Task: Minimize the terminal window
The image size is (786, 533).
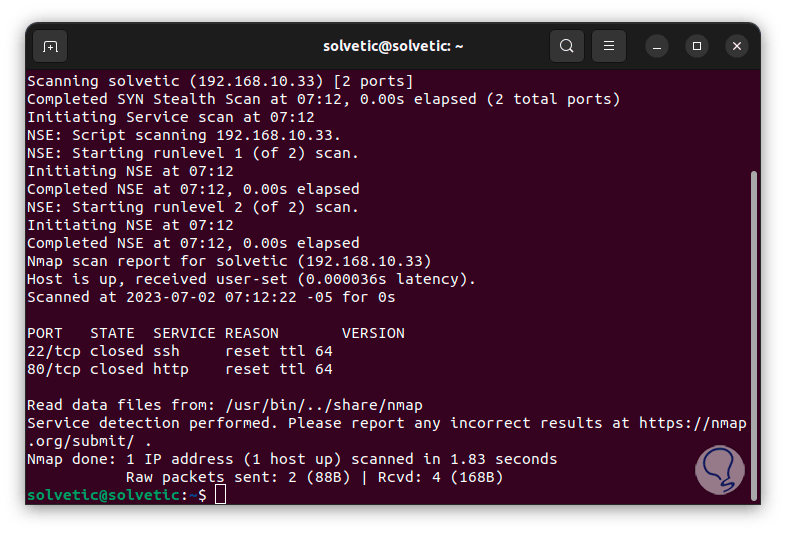Action: tap(657, 46)
